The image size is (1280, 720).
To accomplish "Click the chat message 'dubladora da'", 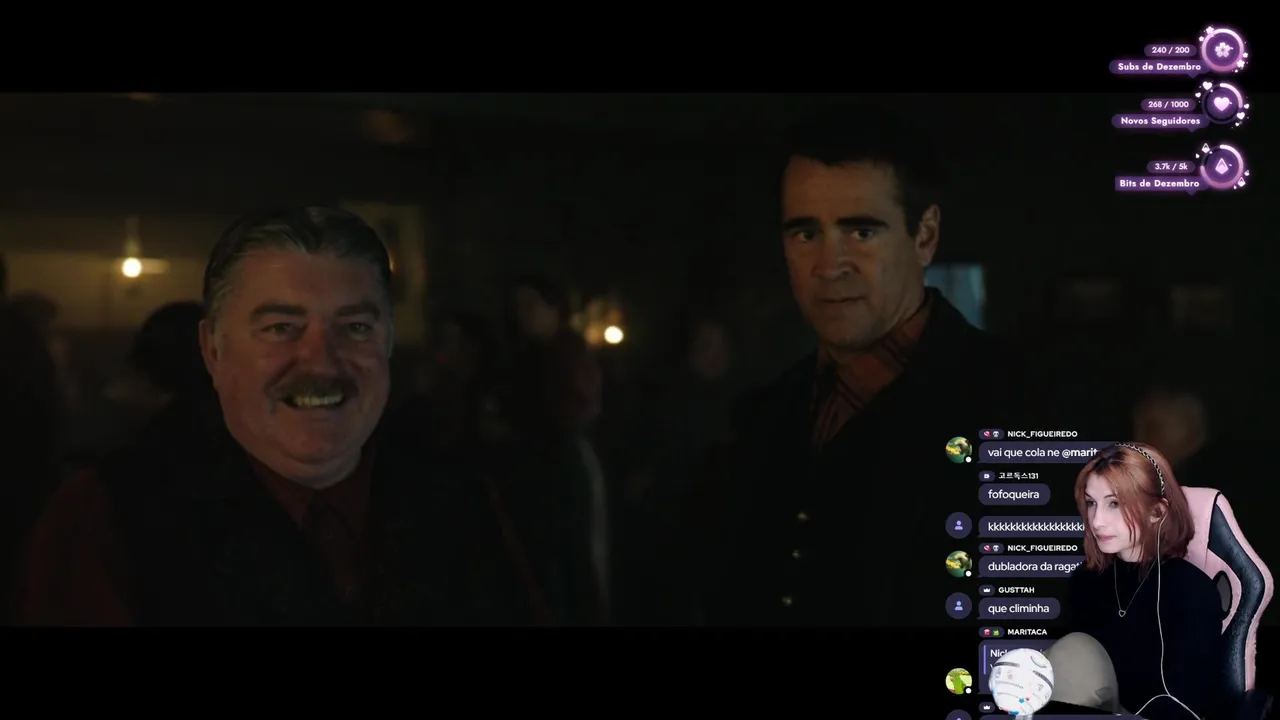I will pyautogui.click(x=1033, y=566).
